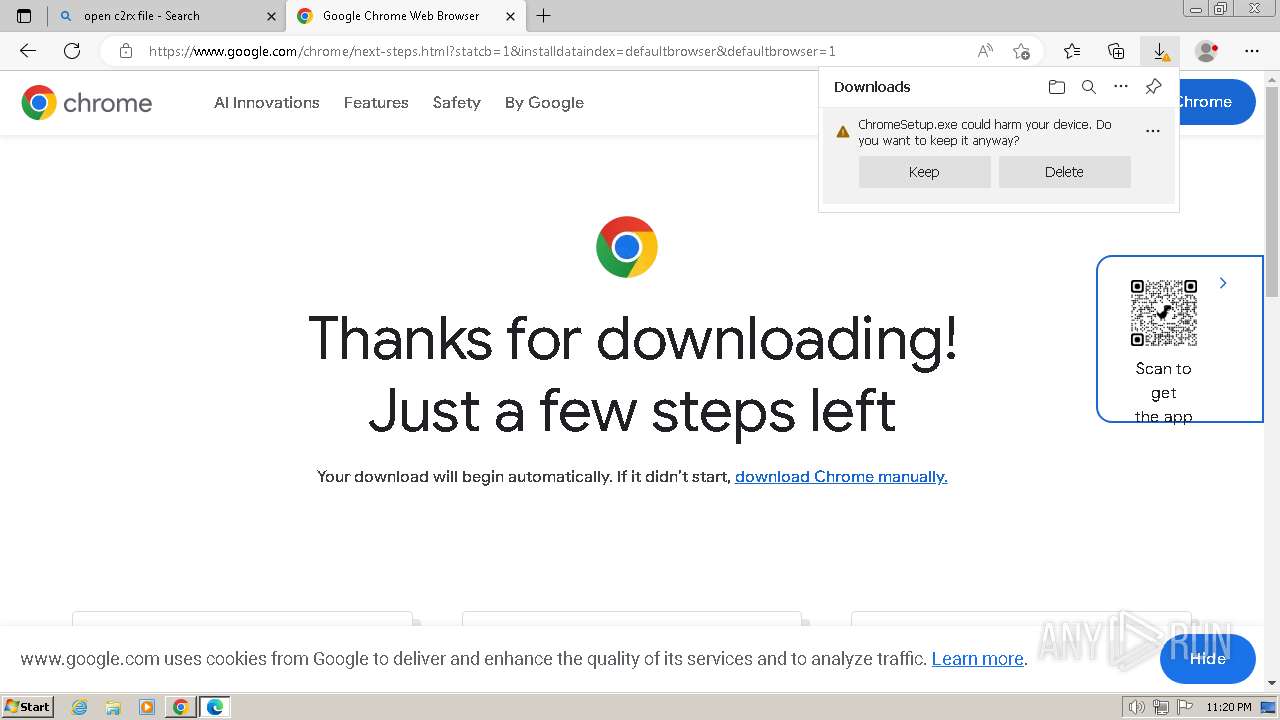Pin the Downloads panel

(1153, 87)
